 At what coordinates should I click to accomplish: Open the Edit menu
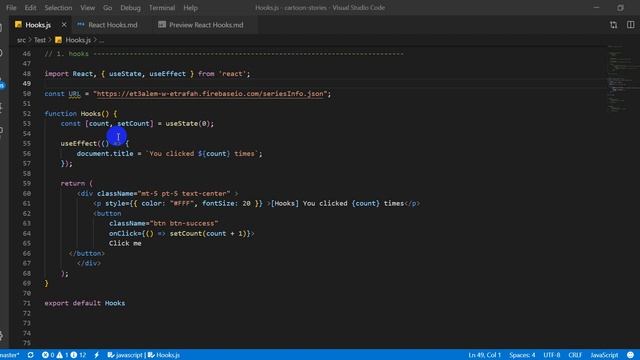click(x=30, y=8)
